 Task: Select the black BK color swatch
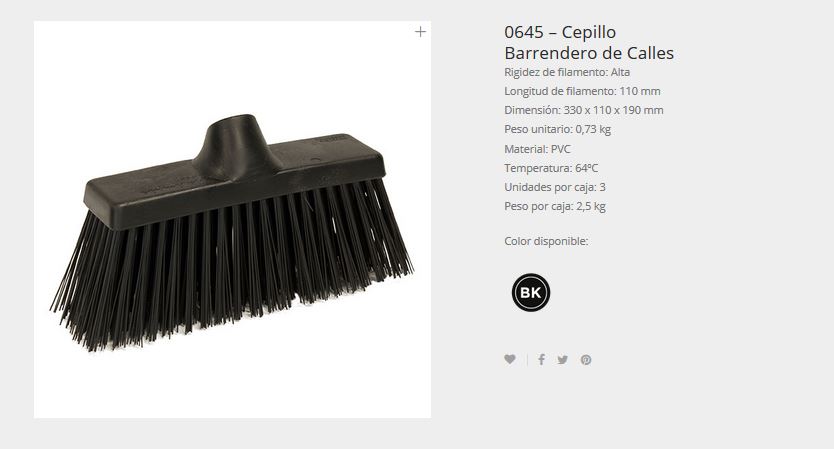[x=531, y=293]
